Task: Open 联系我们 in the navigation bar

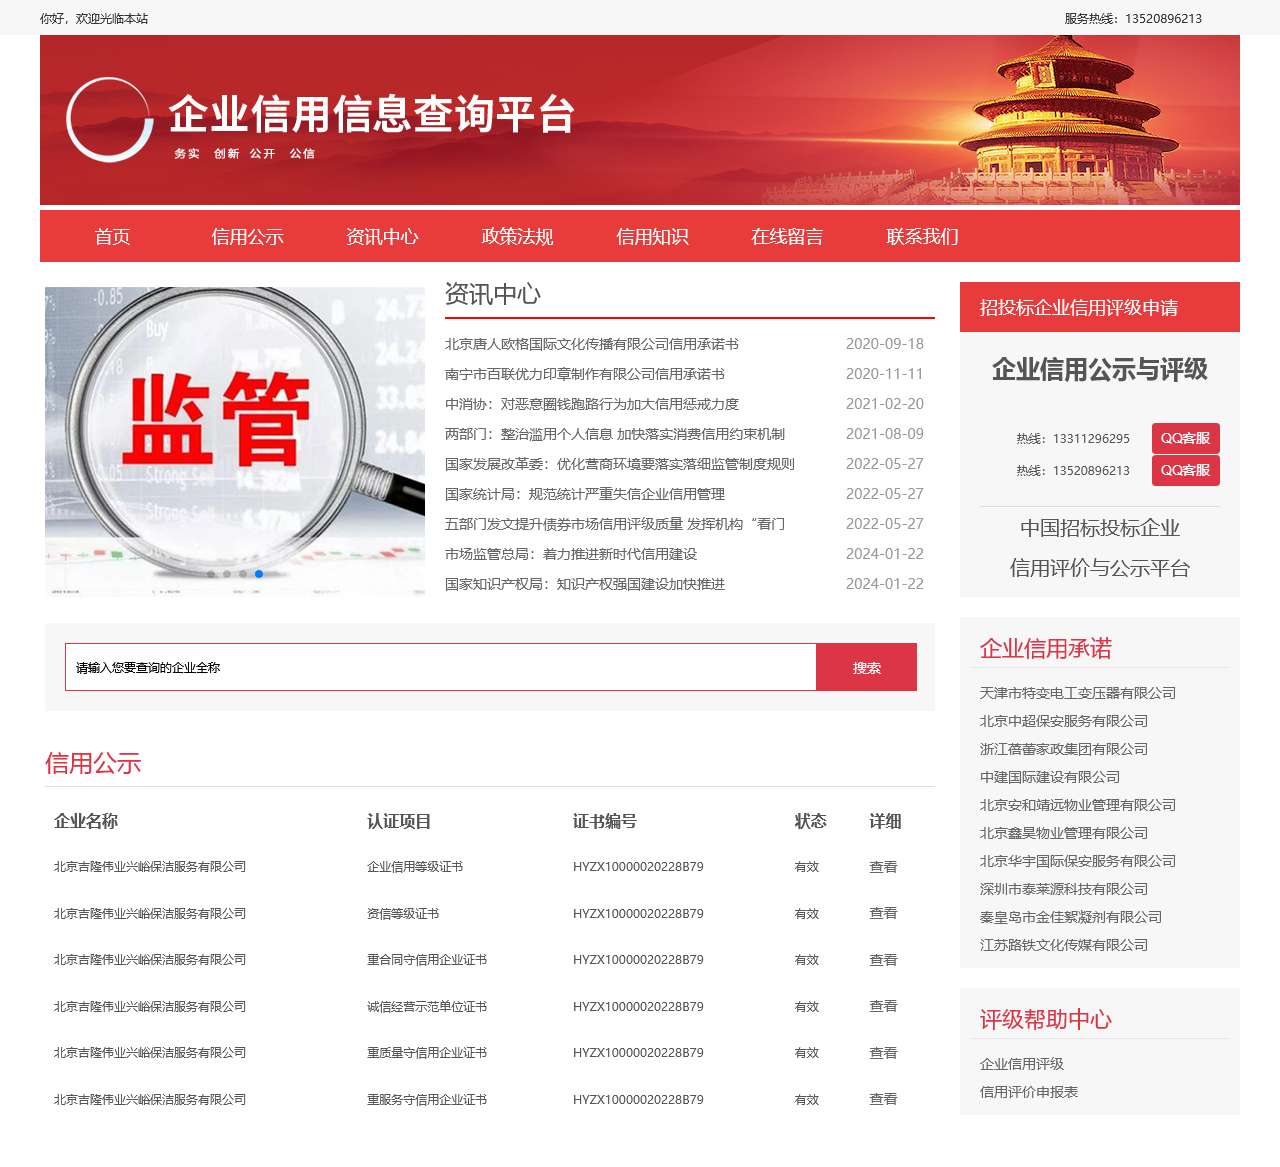Action: pos(922,237)
